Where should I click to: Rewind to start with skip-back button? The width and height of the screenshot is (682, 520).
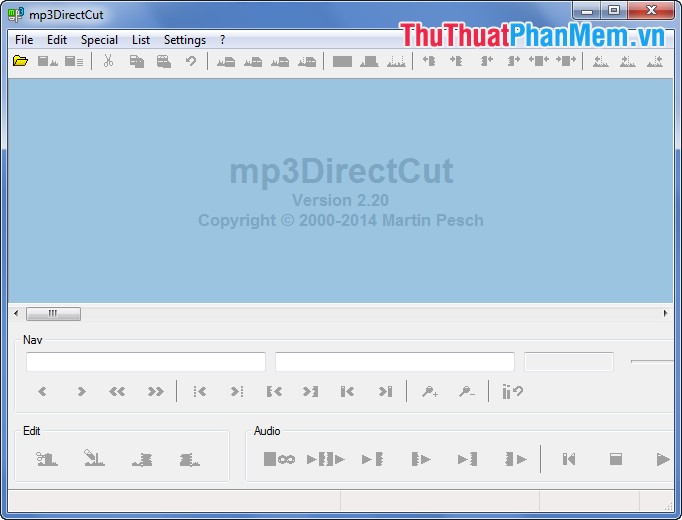click(569, 459)
